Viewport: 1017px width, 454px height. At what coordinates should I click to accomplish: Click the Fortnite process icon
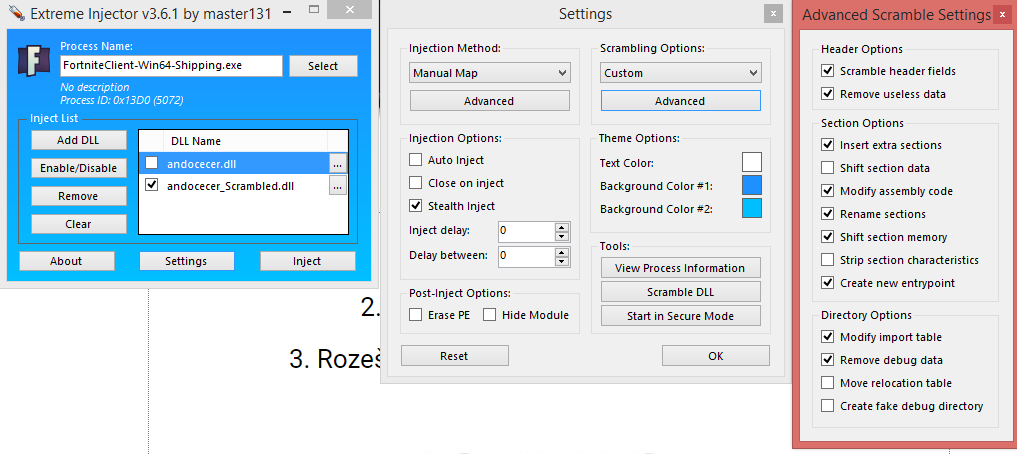coord(34,62)
